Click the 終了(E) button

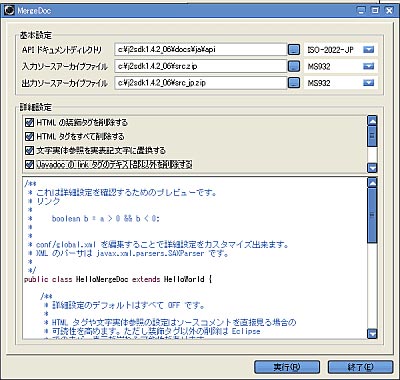360,367
